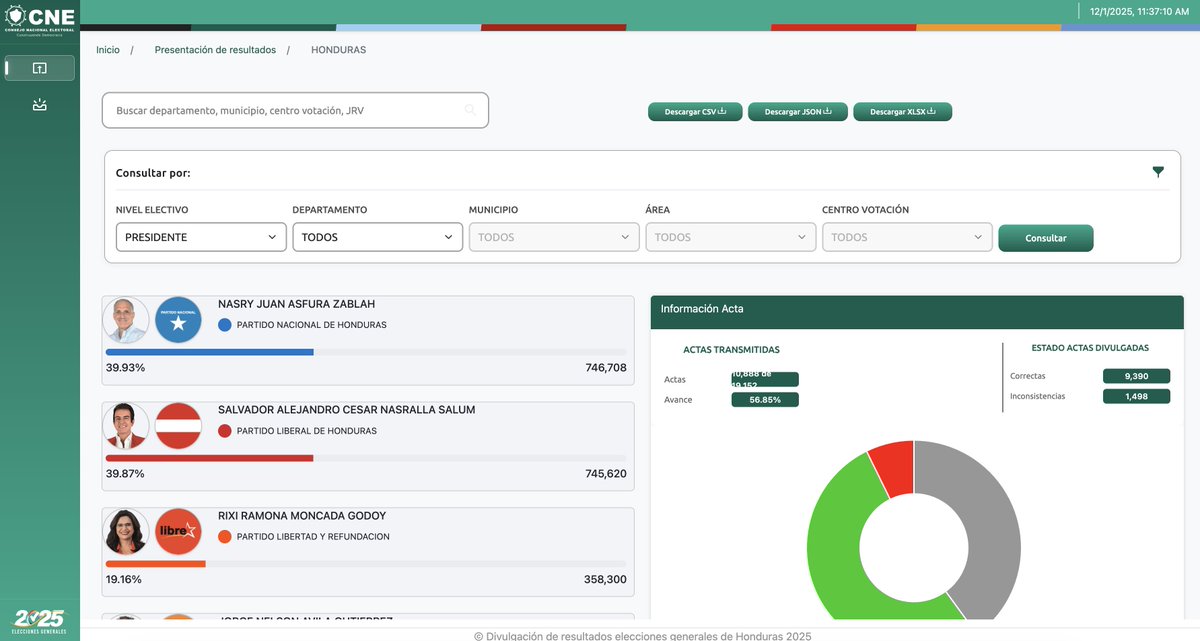Click Correctas 9,390 badge
Screen dimensions: 1200x641
[x=1136, y=376]
